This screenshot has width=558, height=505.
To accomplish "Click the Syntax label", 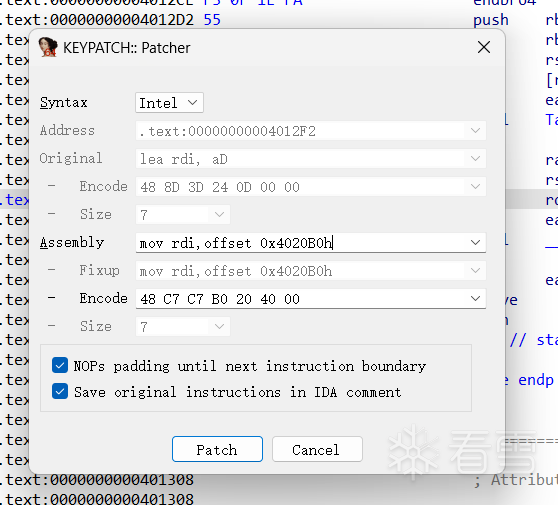I will pos(64,102).
